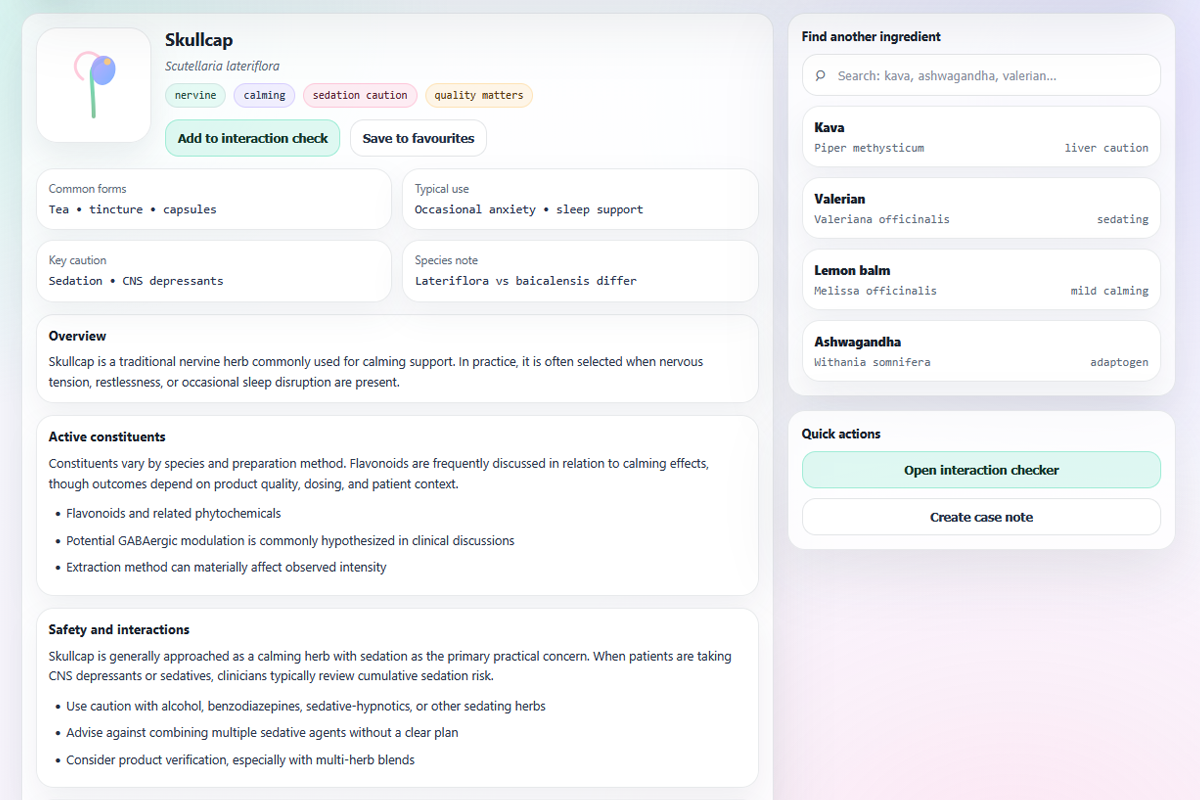This screenshot has width=1200, height=800.
Task: Open the Lemon balm ingredient entry
Action: pyautogui.click(x=981, y=280)
